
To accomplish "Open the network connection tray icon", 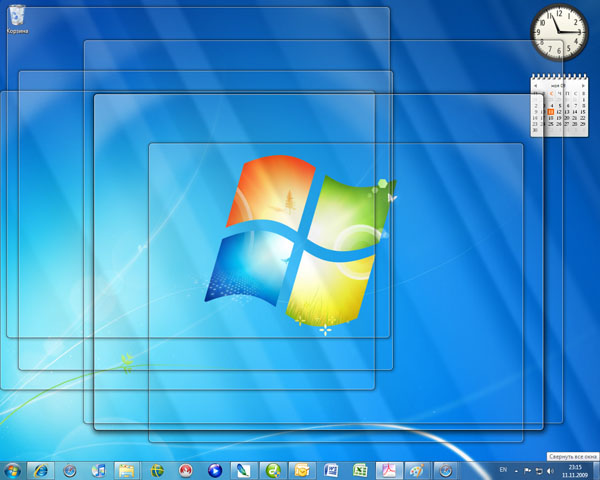I will pos(539,471).
